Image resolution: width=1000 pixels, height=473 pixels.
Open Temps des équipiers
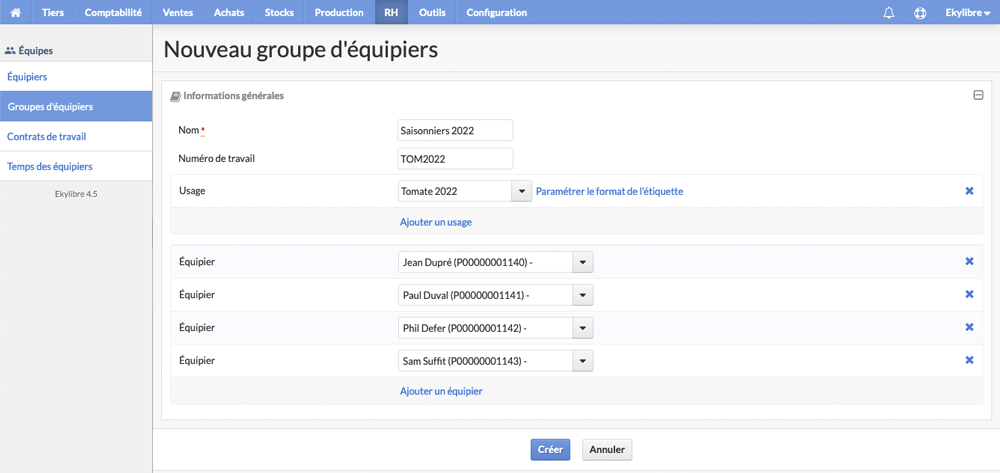coord(76,166)
